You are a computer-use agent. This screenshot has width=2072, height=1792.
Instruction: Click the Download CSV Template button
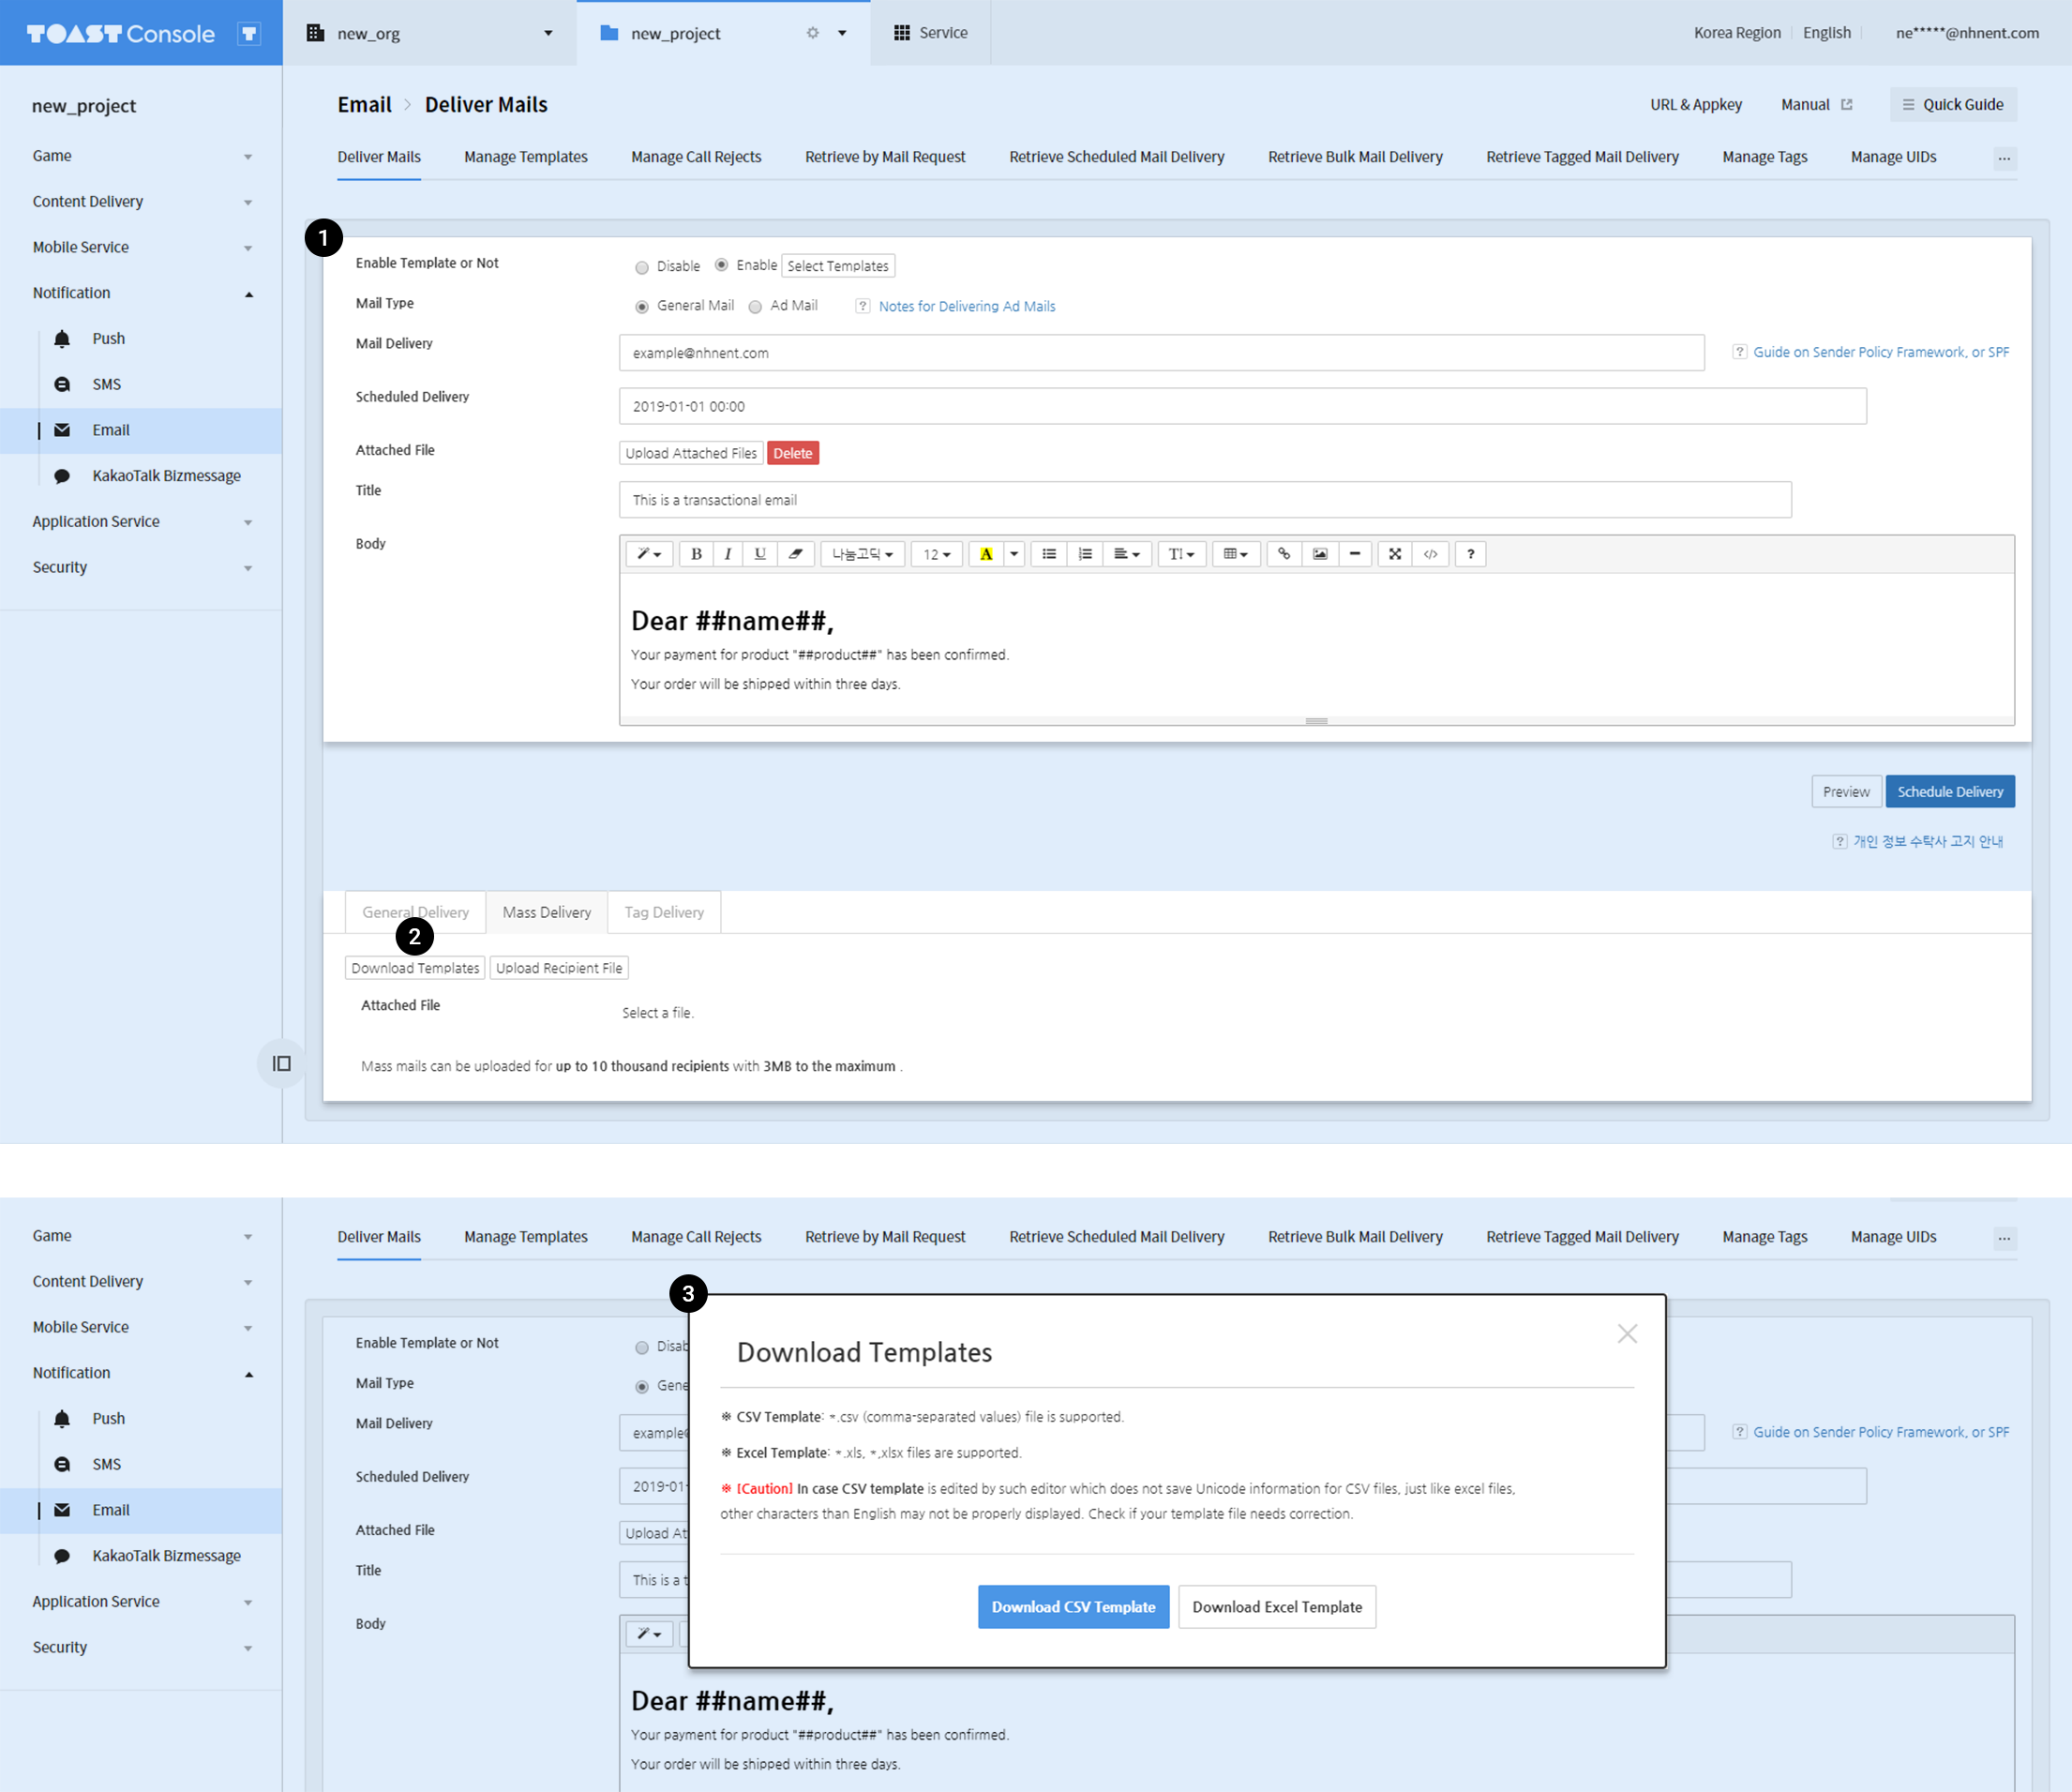(1073, 1606)
